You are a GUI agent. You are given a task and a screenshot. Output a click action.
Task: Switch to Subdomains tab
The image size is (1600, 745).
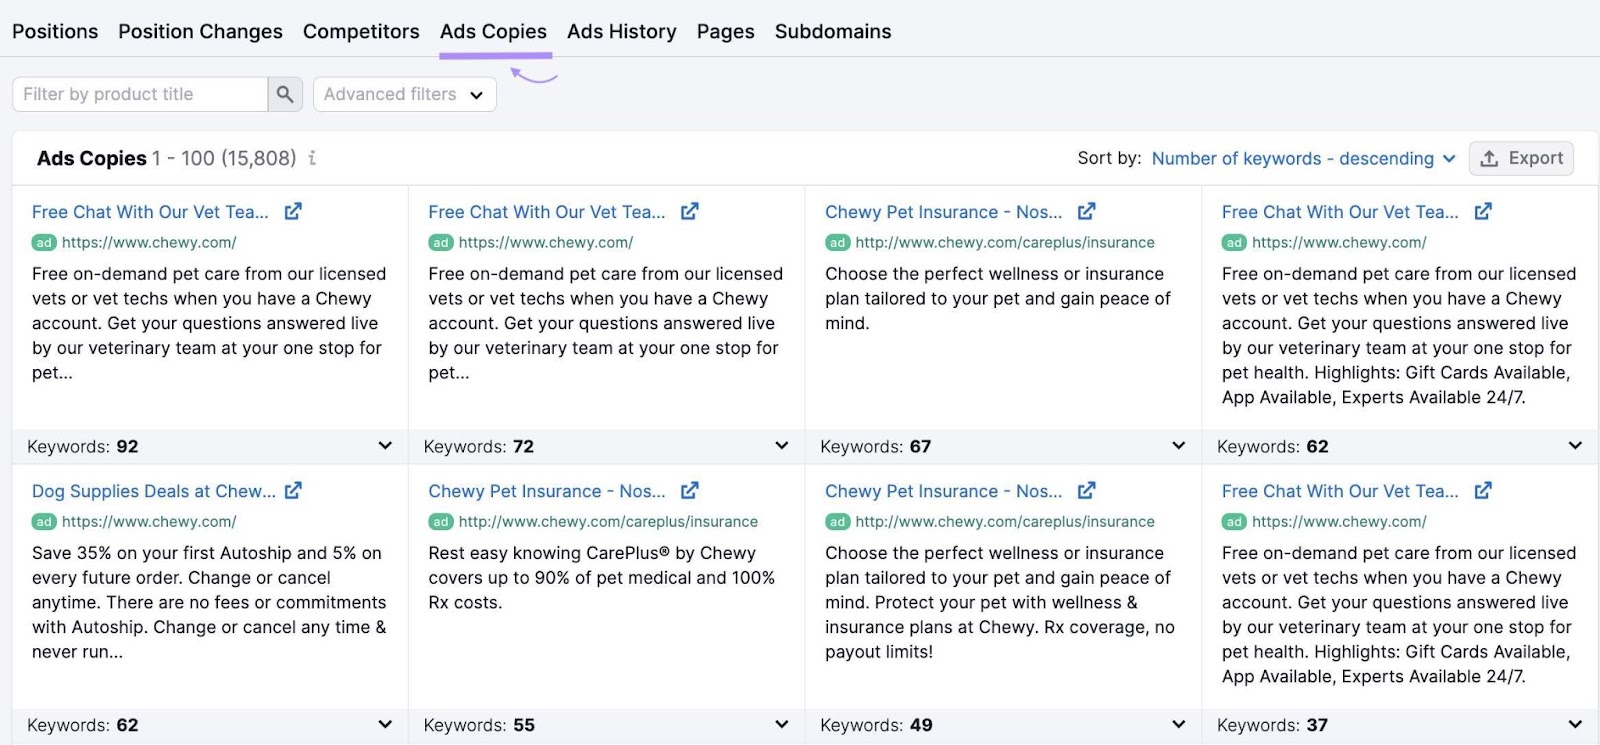click(x=833, y=31)
